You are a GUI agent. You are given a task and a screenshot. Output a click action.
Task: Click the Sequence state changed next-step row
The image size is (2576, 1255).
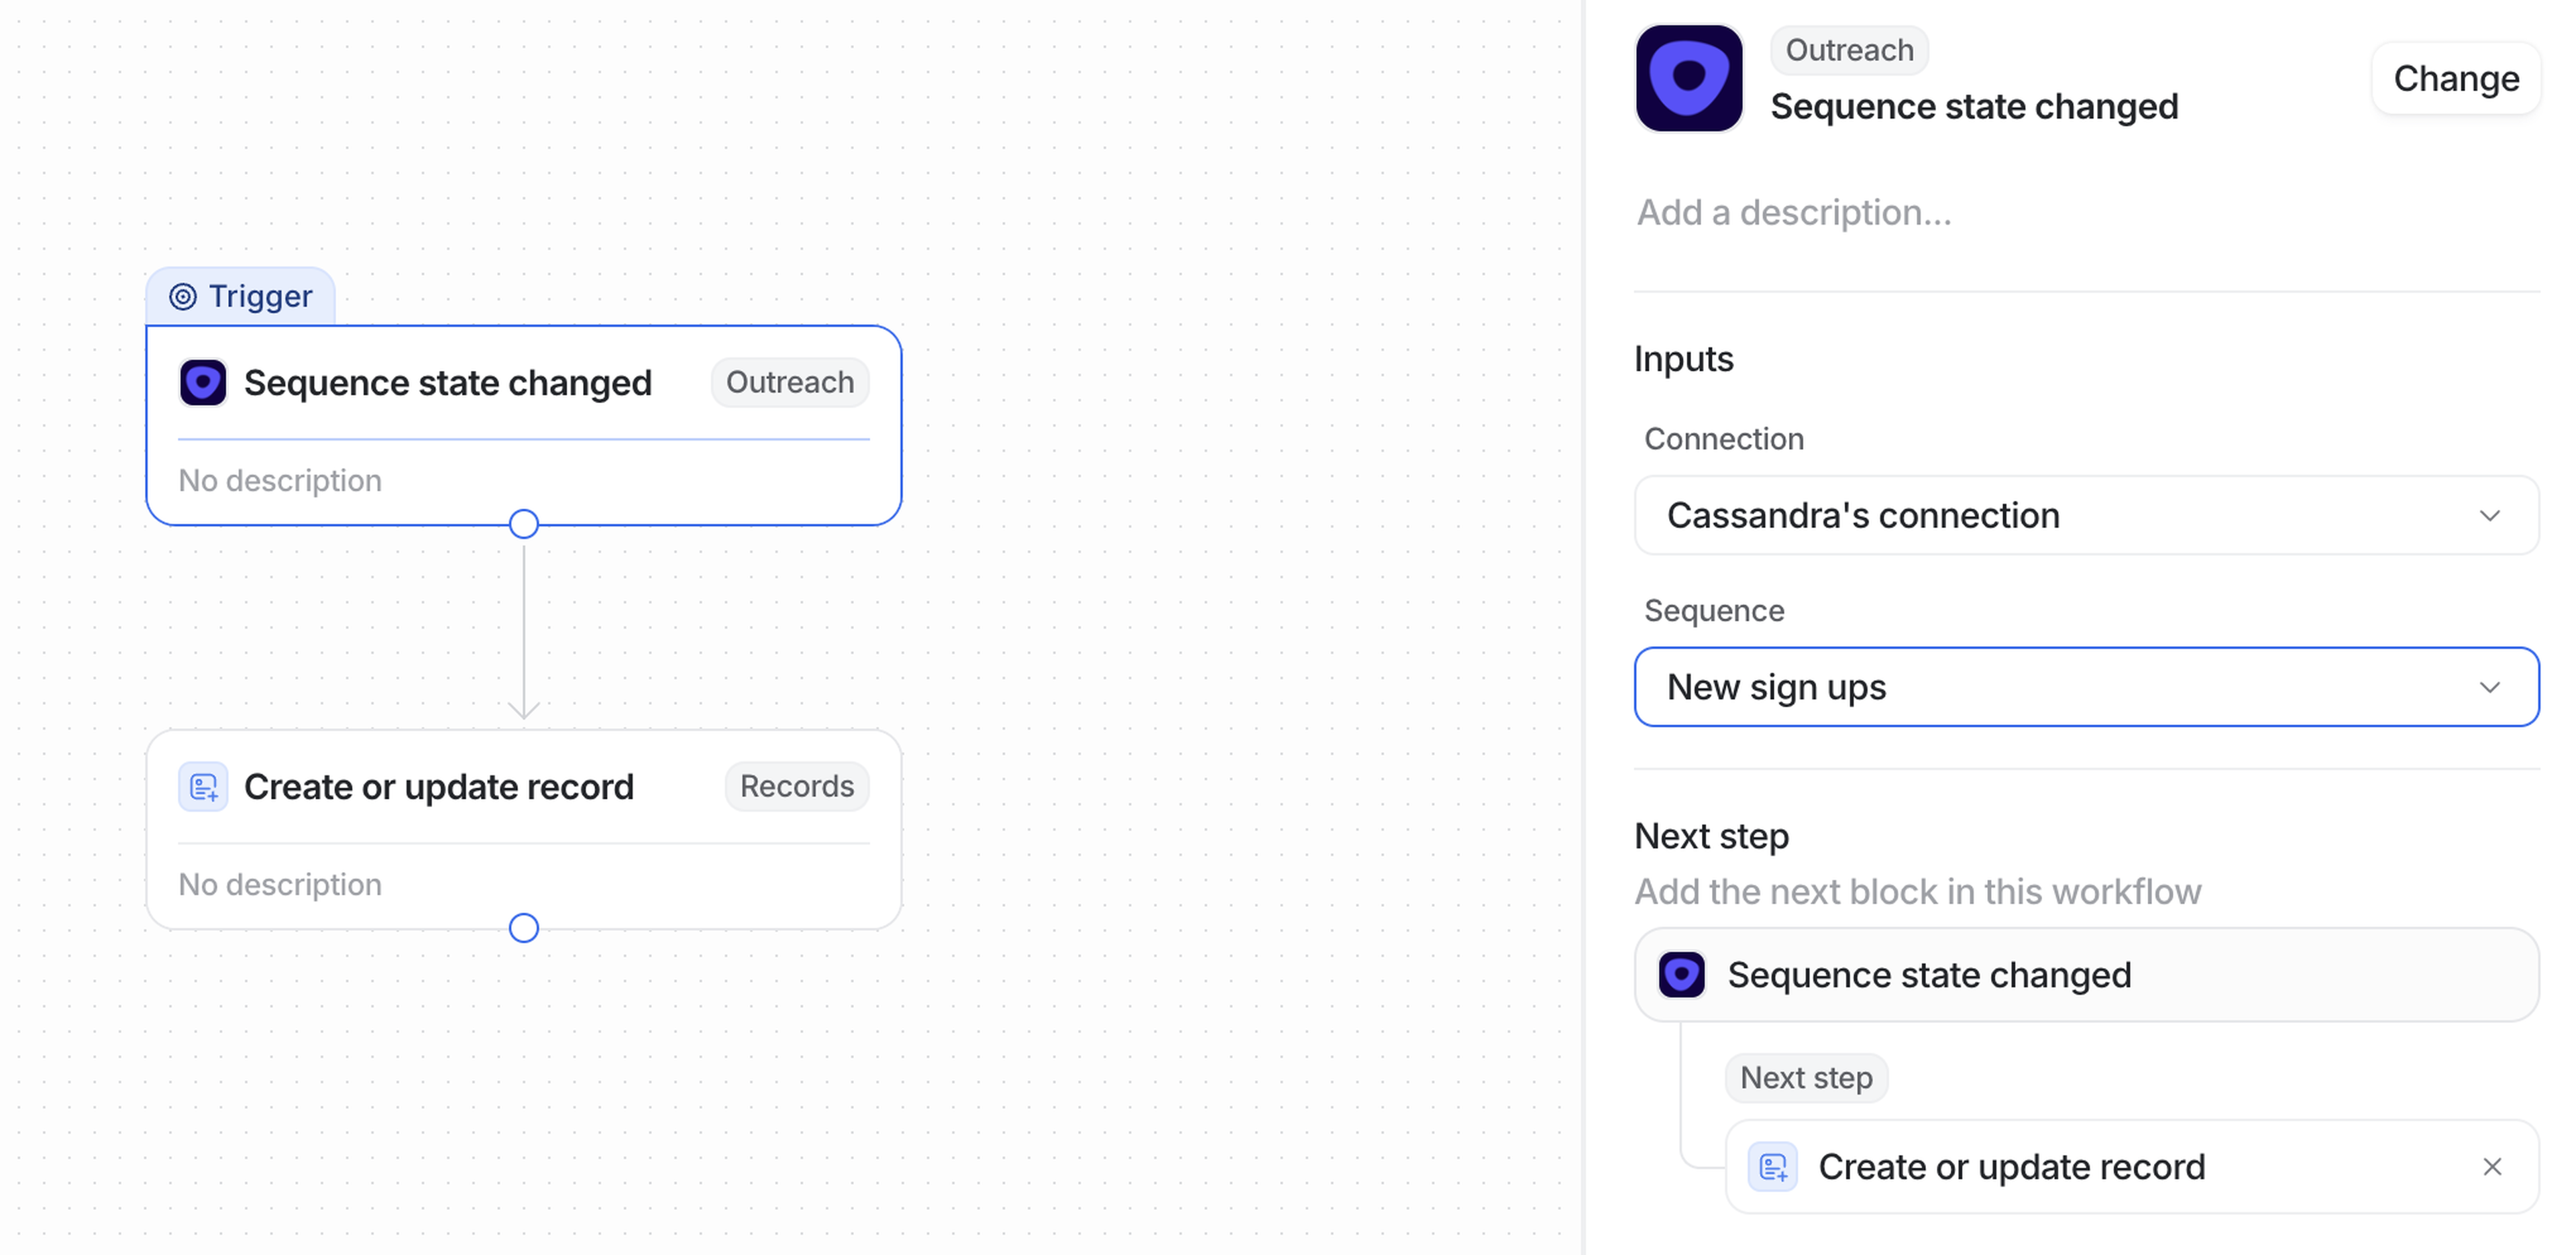(2085, 974)
